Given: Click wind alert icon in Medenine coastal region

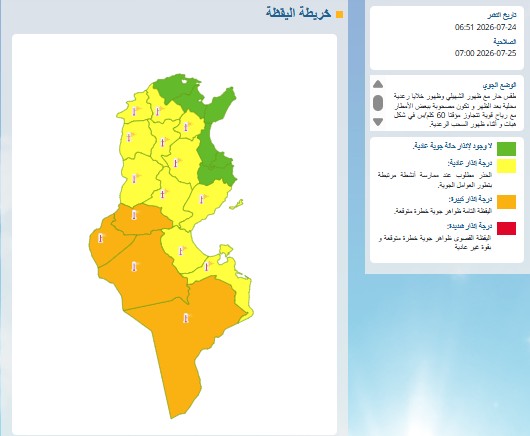Looking at the screenshot, I should coord(207,267).
